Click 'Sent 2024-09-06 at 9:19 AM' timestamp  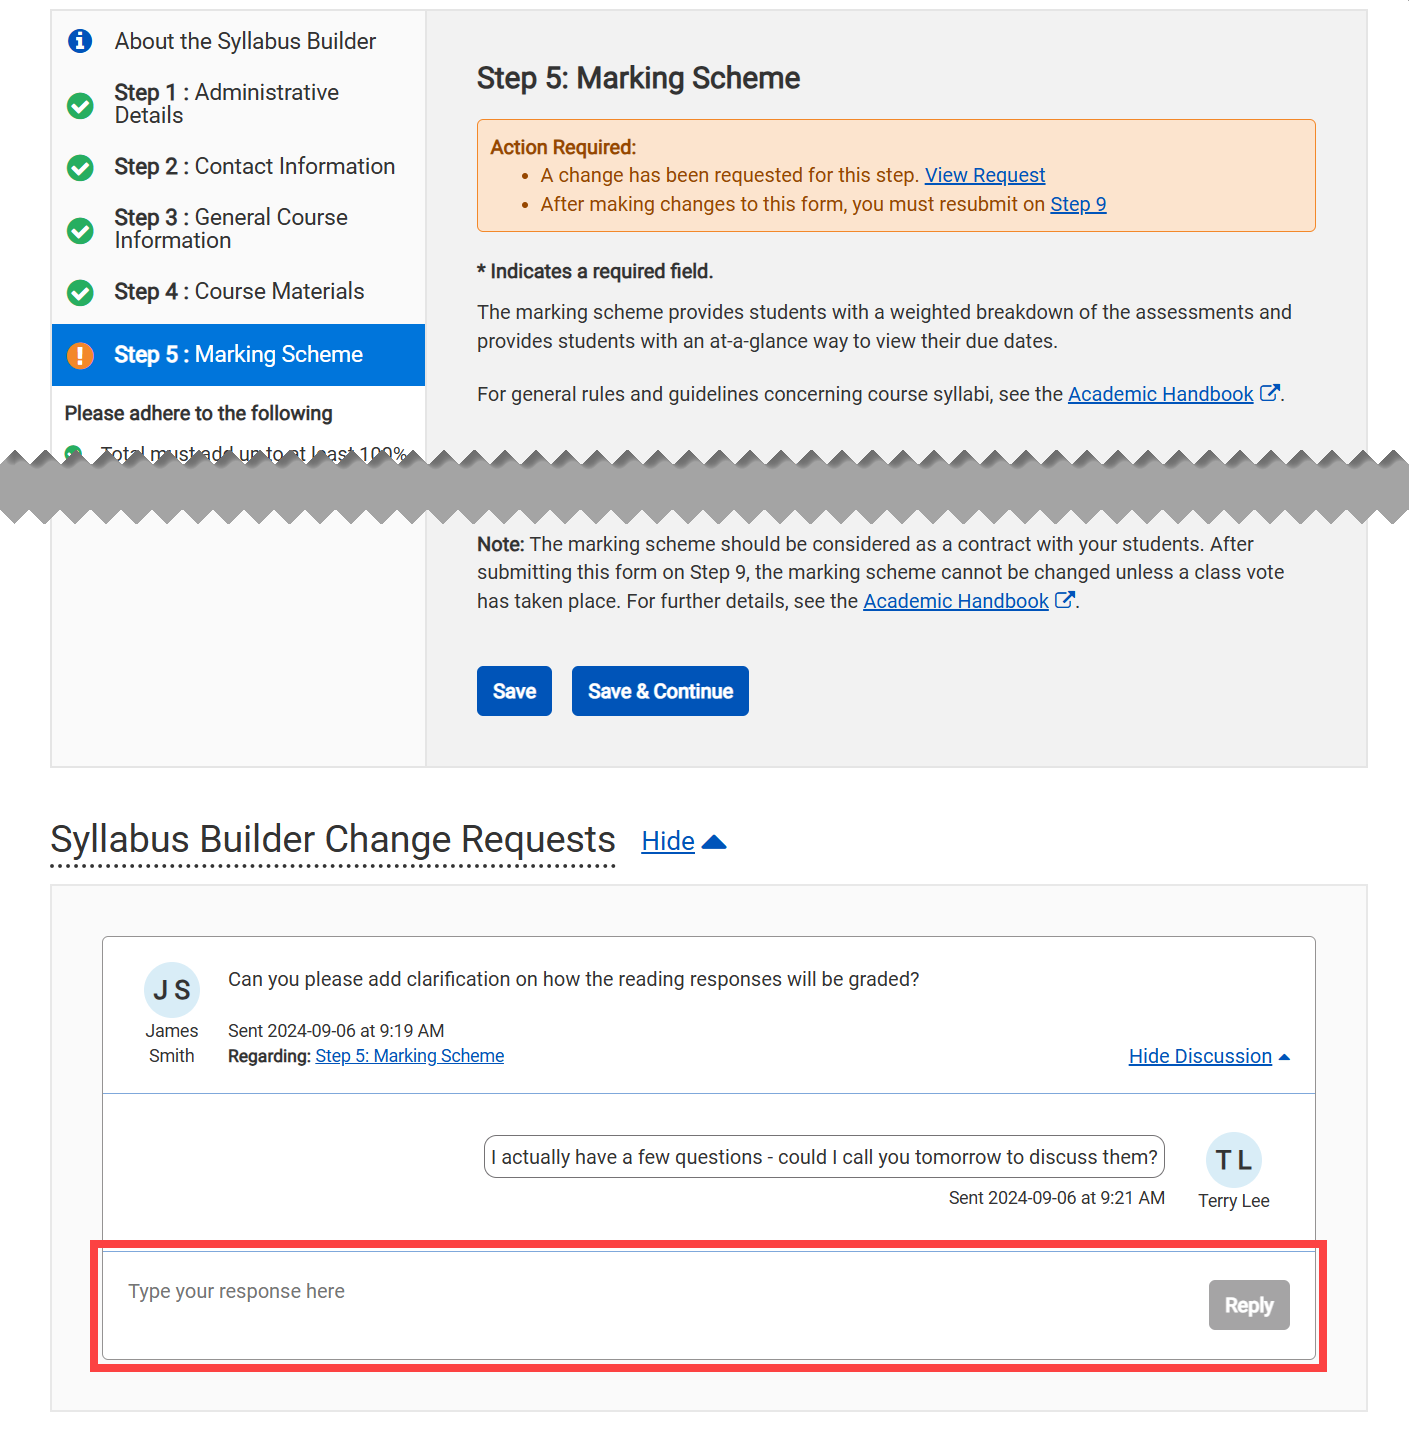[336, 1031]
